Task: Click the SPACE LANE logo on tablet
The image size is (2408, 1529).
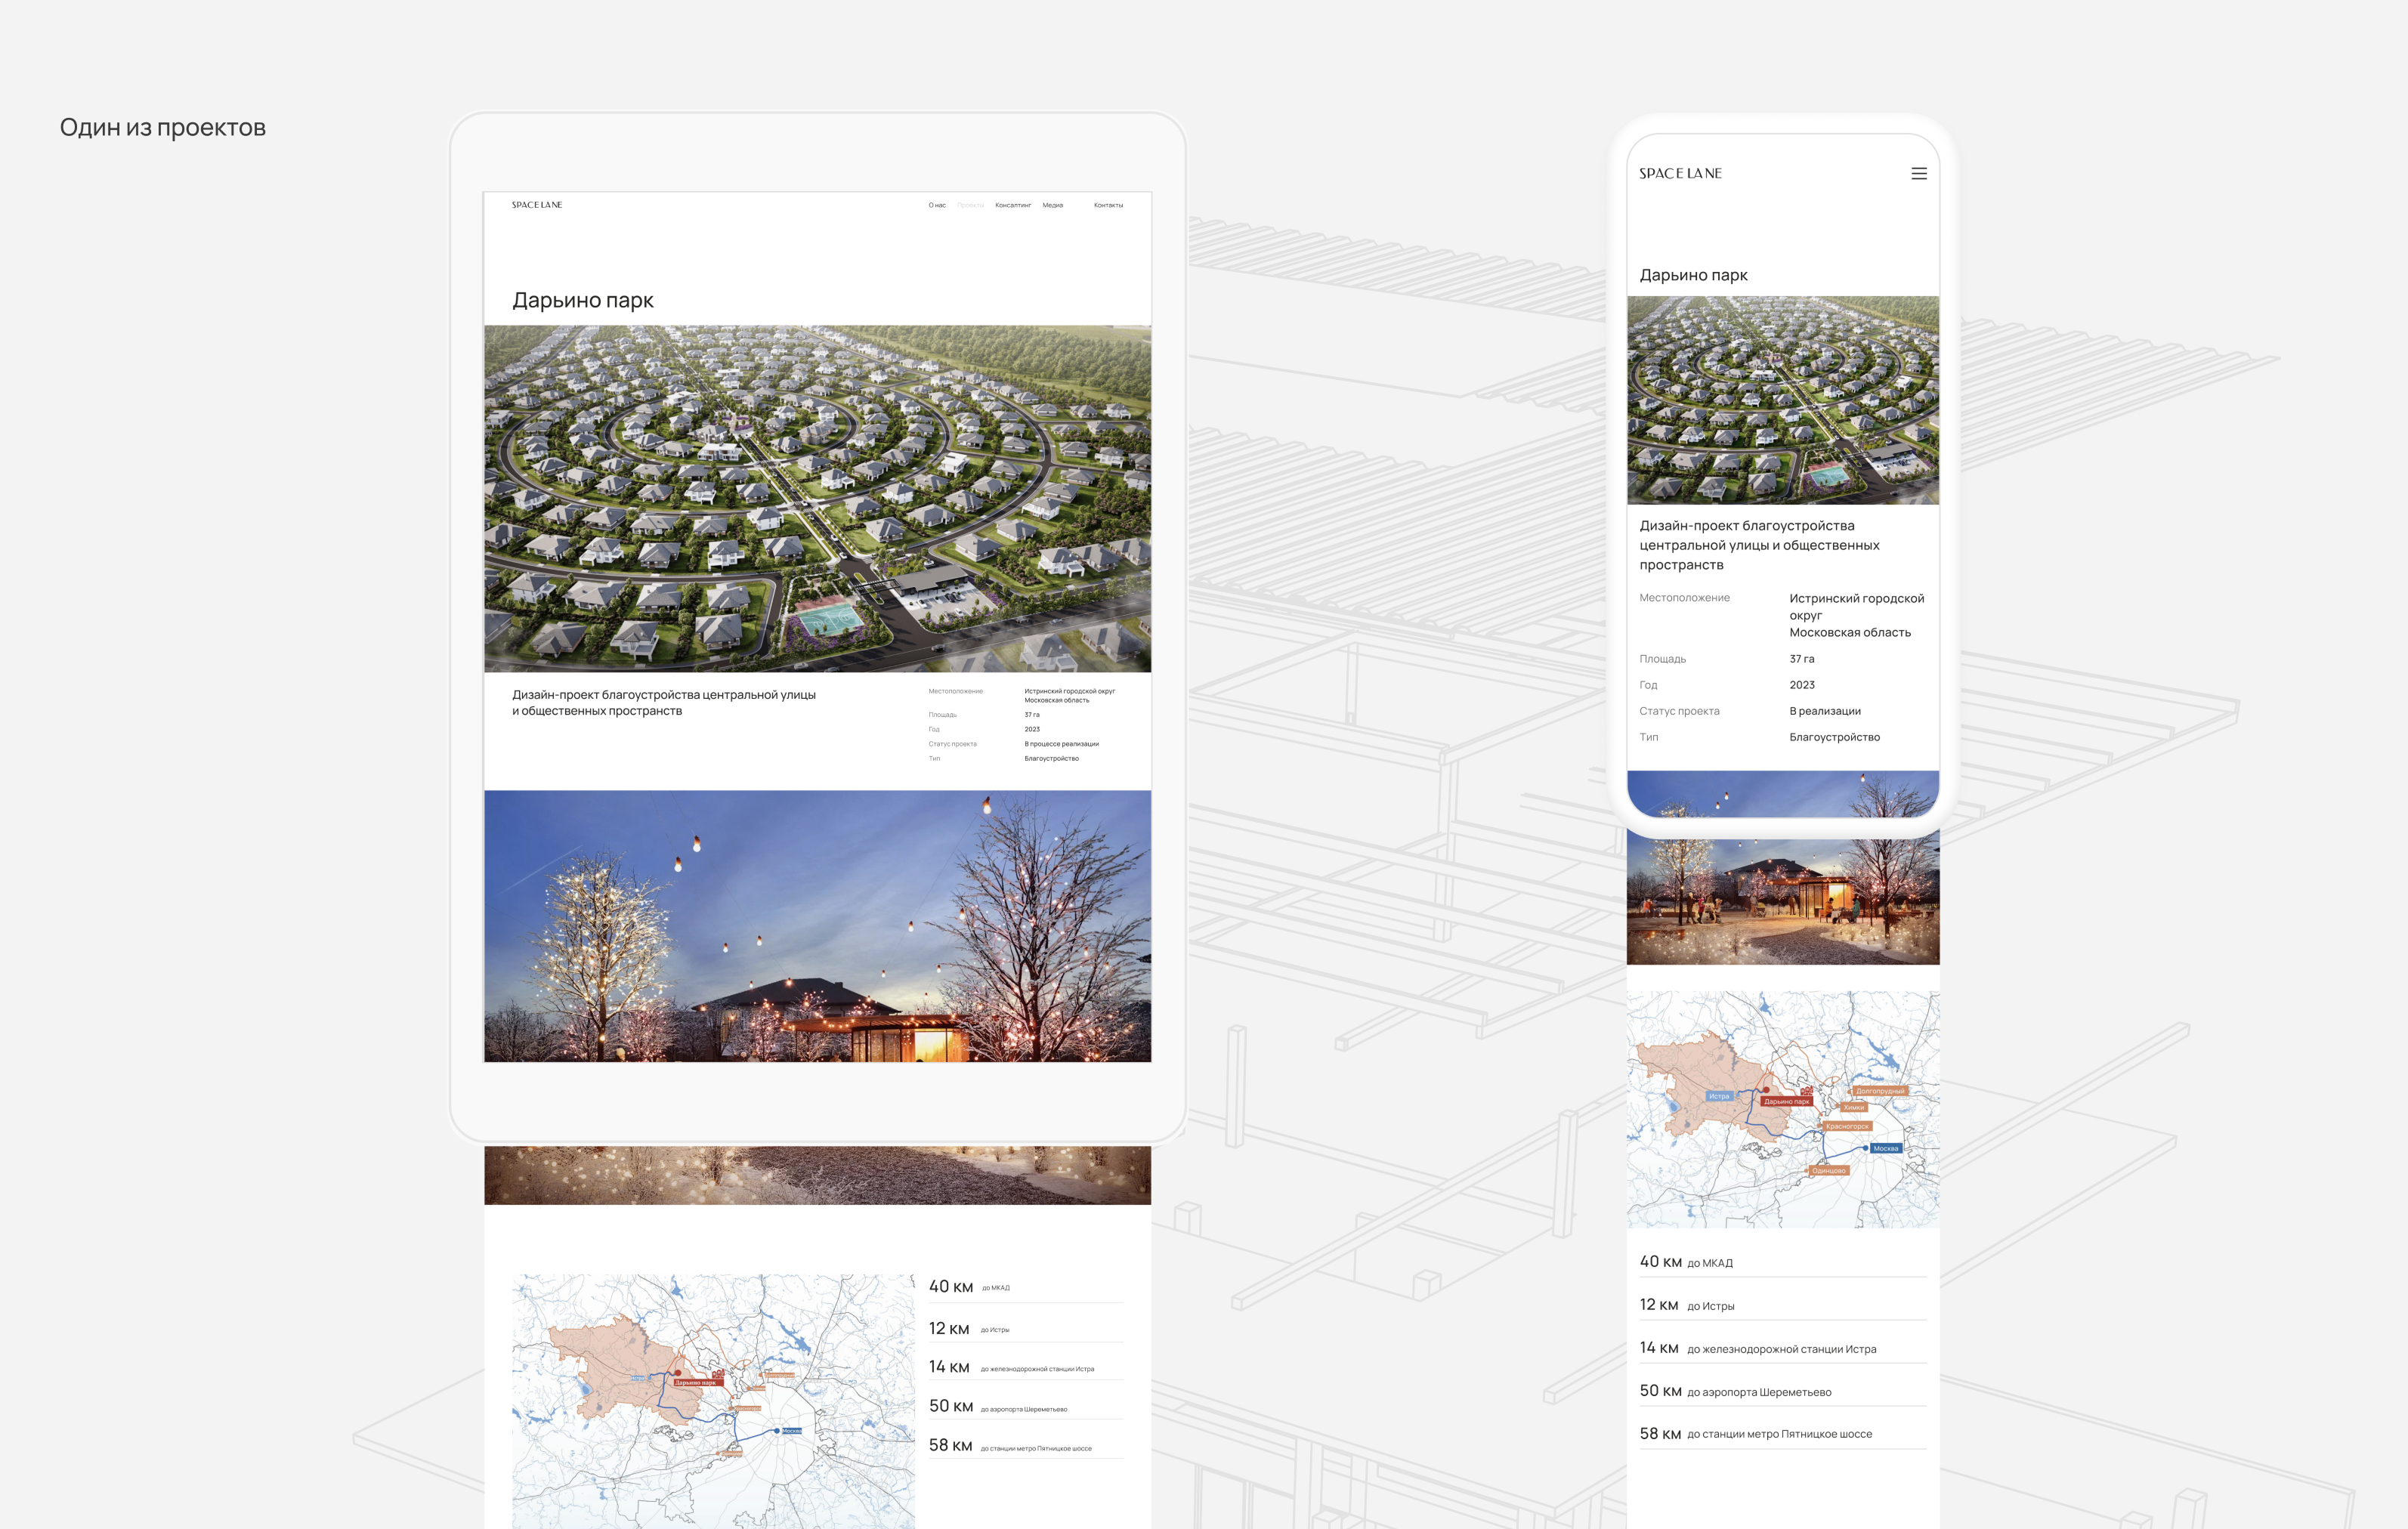Action: click(x=537, y=205)
